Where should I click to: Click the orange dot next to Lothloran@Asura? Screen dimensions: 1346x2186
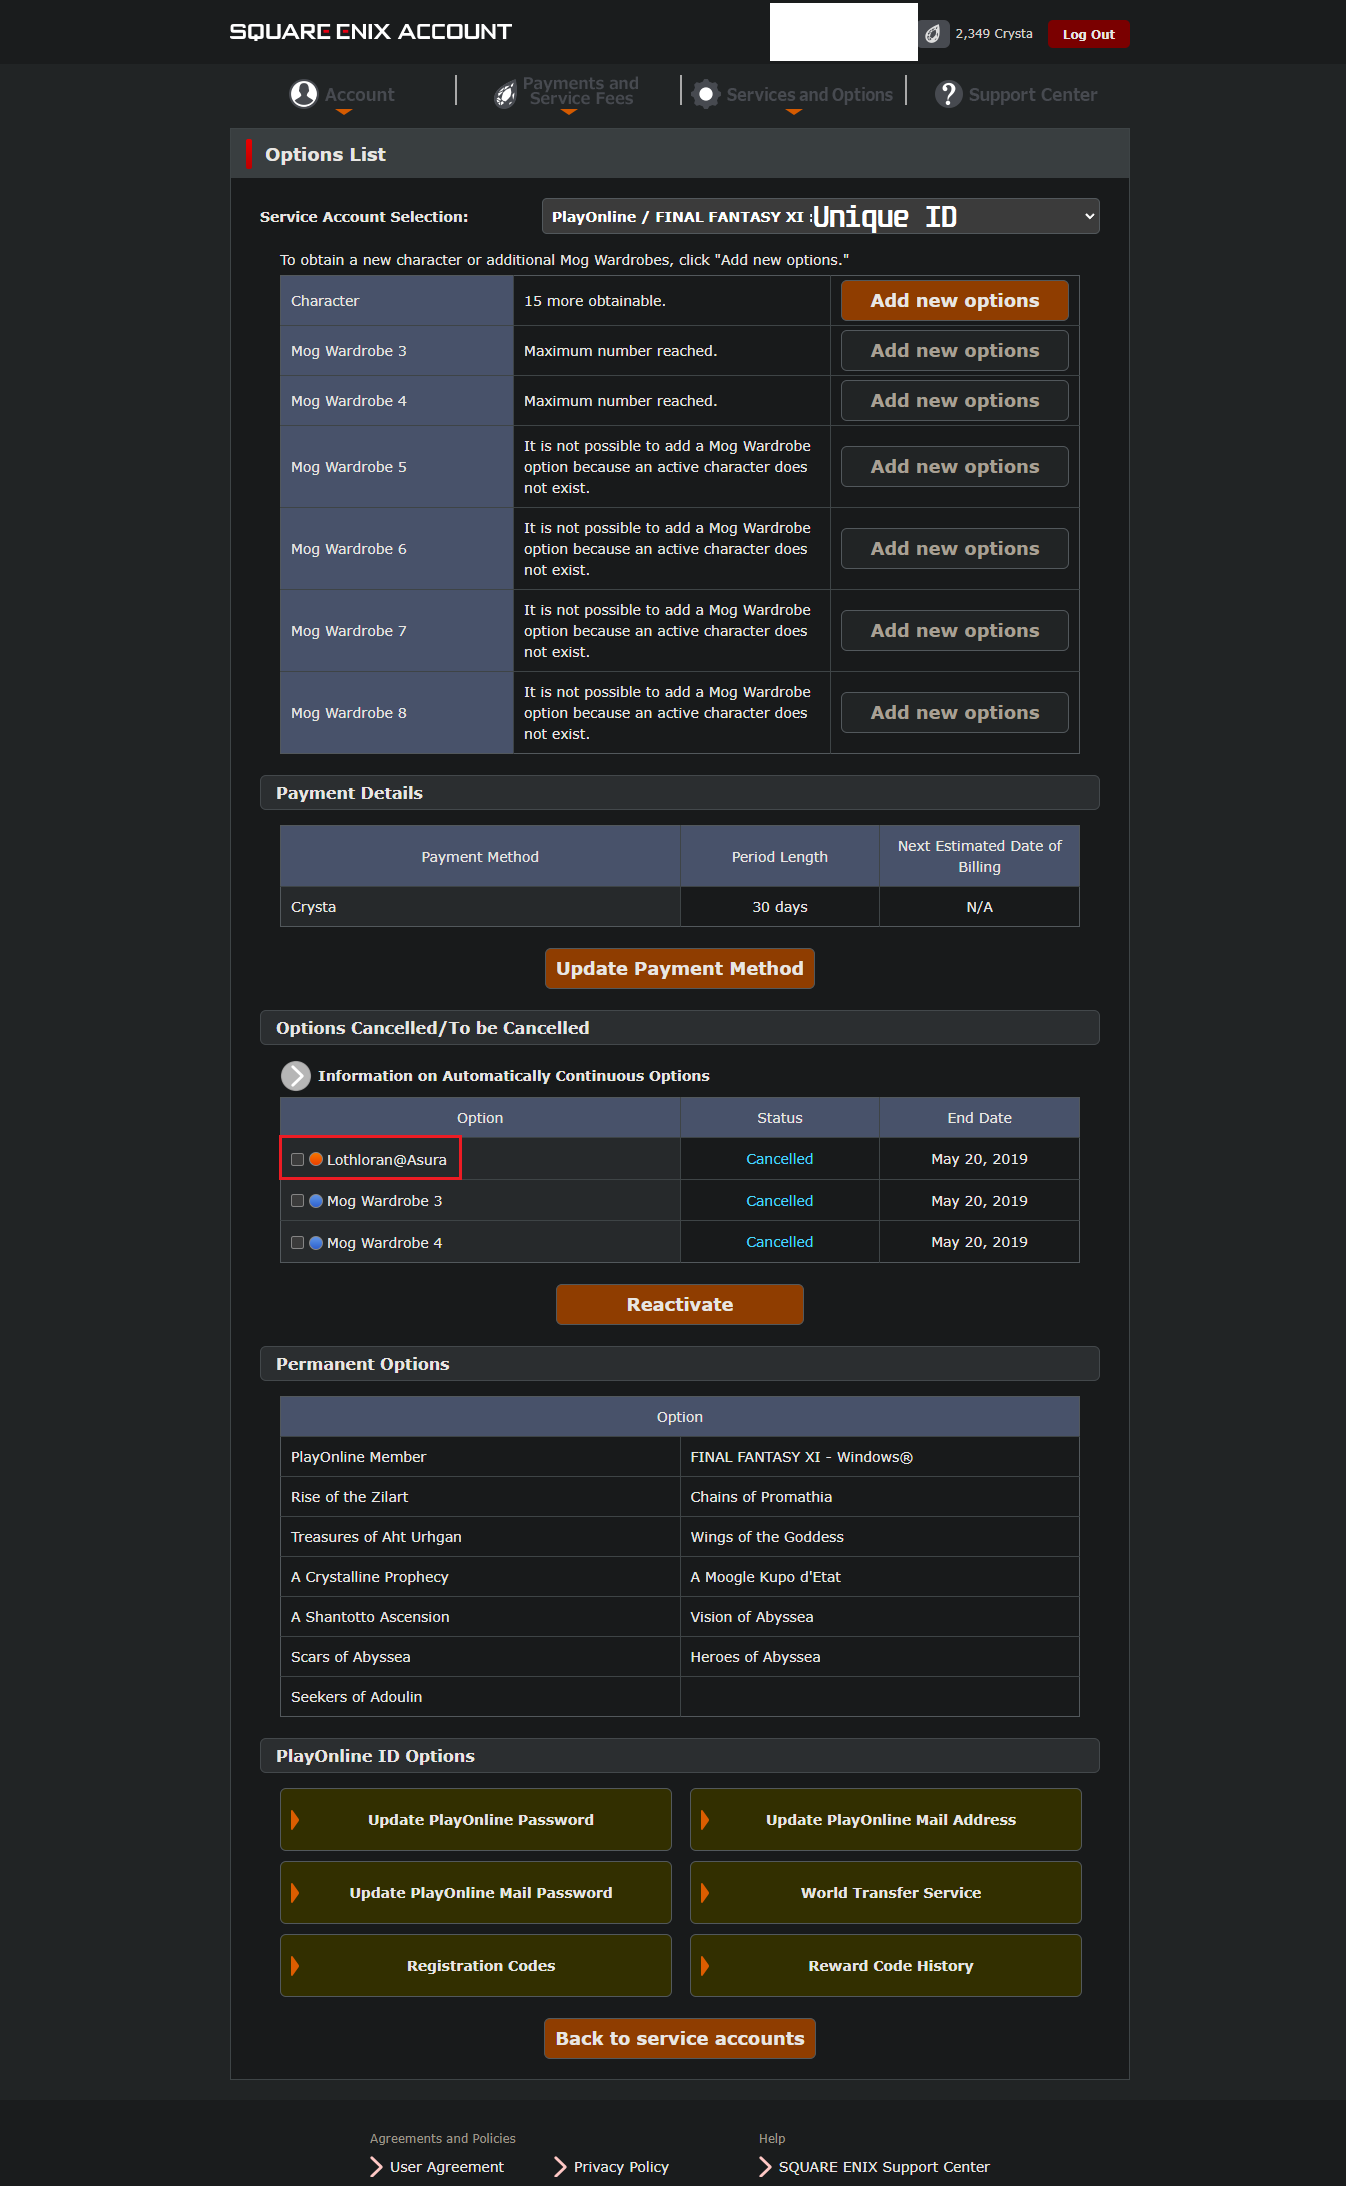(316, 1159)
